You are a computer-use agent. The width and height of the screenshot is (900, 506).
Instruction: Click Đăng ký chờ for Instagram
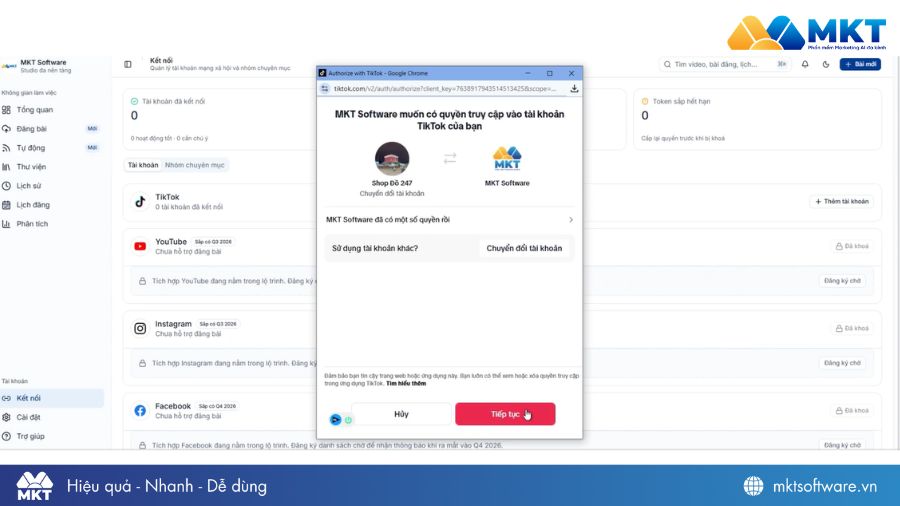pyautogui.click(x=842, y=363)
